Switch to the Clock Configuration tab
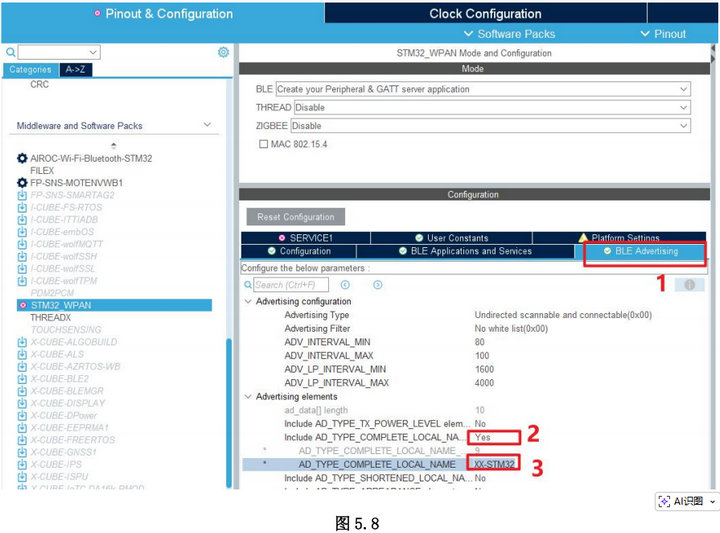Screen dimensions: 720x533 pyautogui.click(x=485, y=13)
